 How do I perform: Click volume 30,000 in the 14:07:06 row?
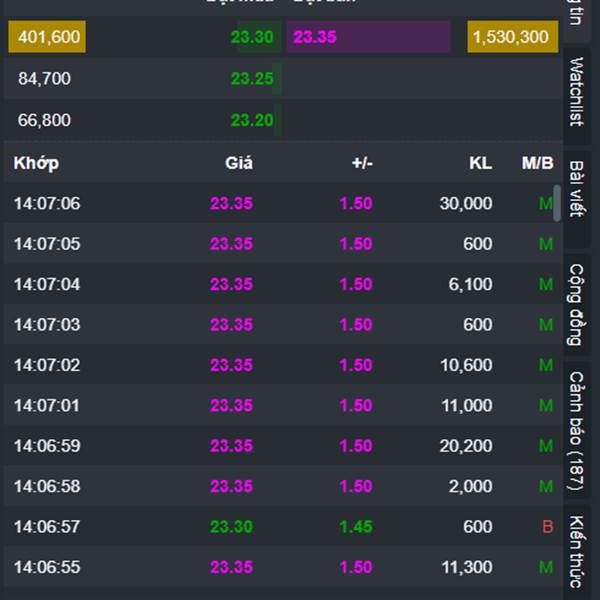point(466,203)
